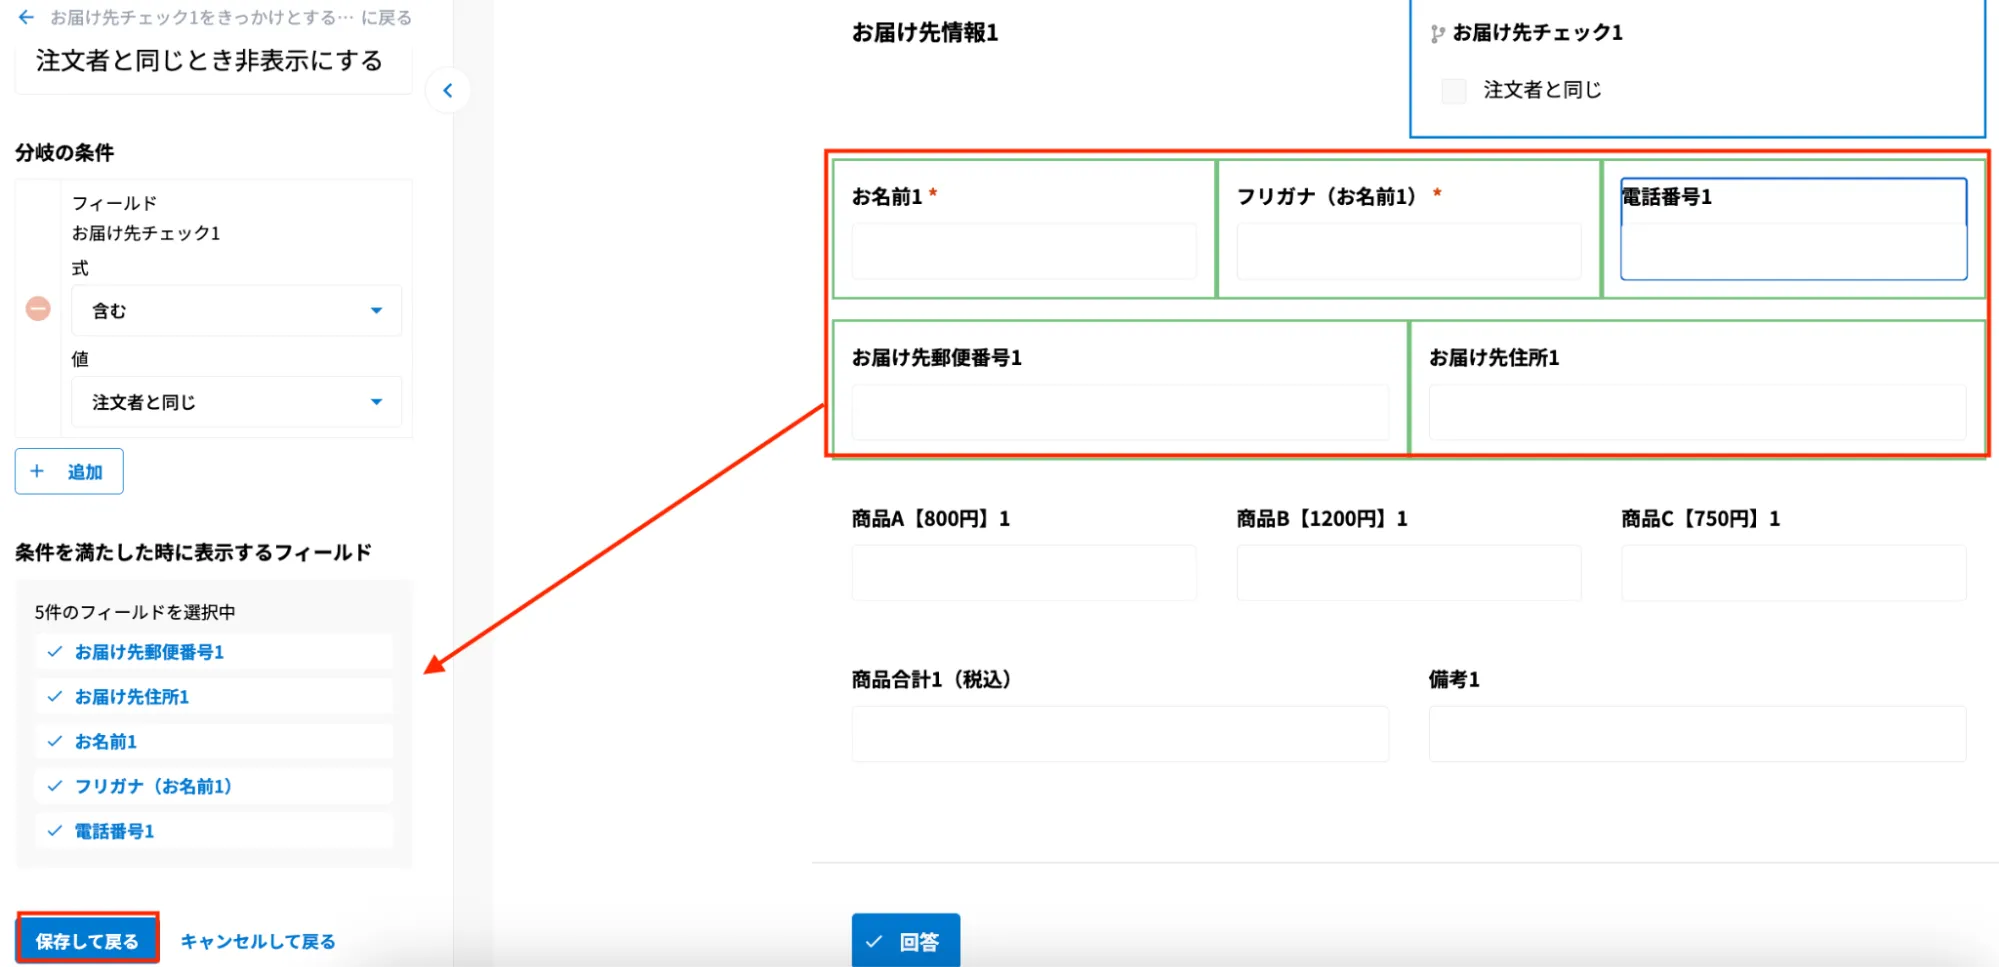The image size is (1999, 968).
Task: Focus the お届け先郵便番号1 input field
Action: 1119,412
